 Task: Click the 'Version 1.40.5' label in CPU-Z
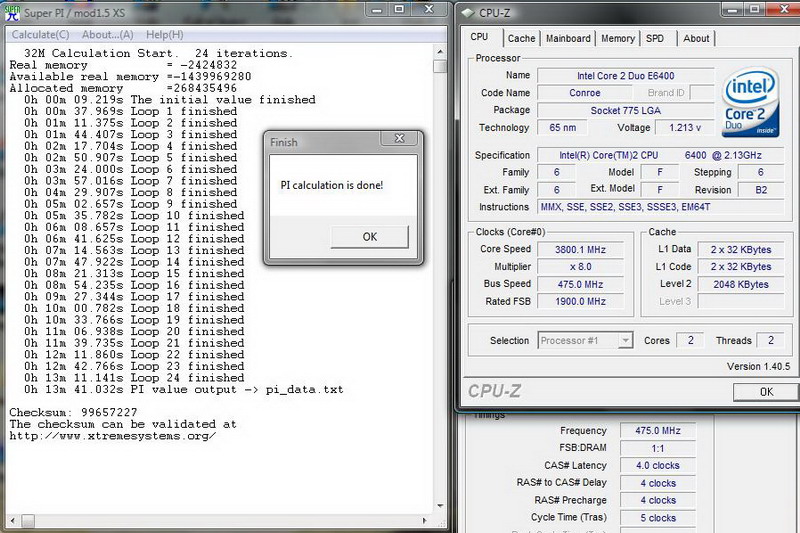758,366
